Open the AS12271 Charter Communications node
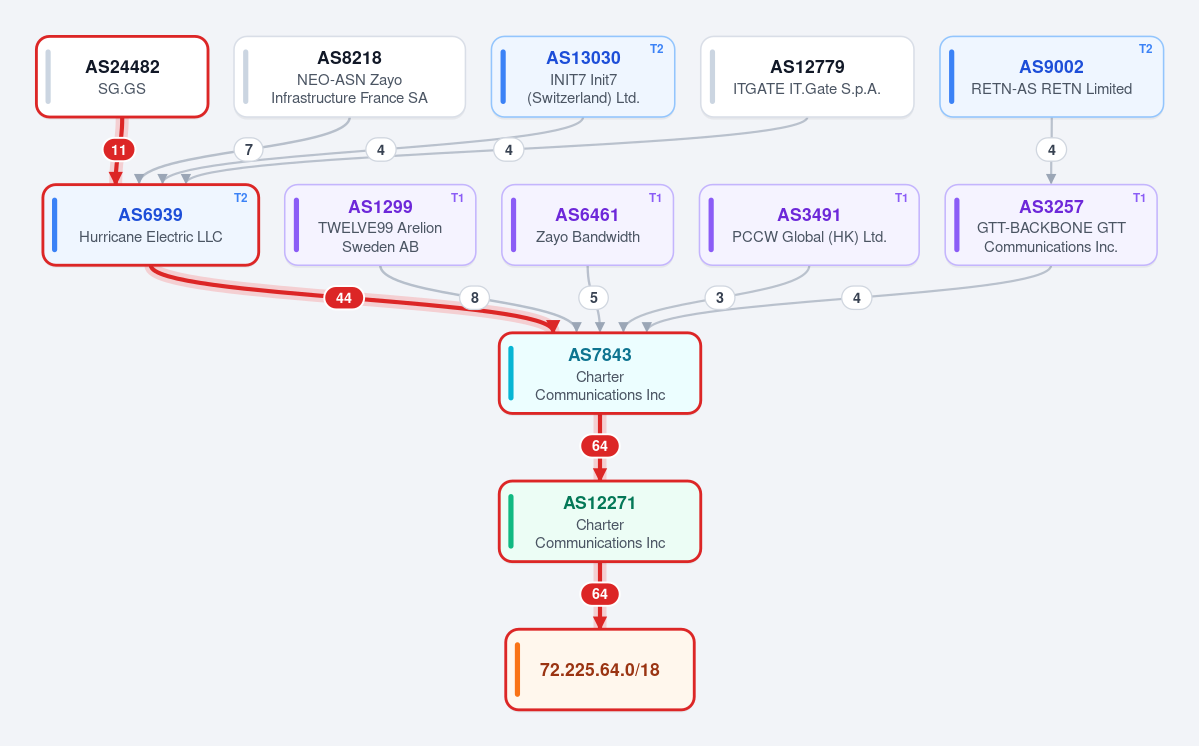1199x746 pixels. (x=600, y=521)
